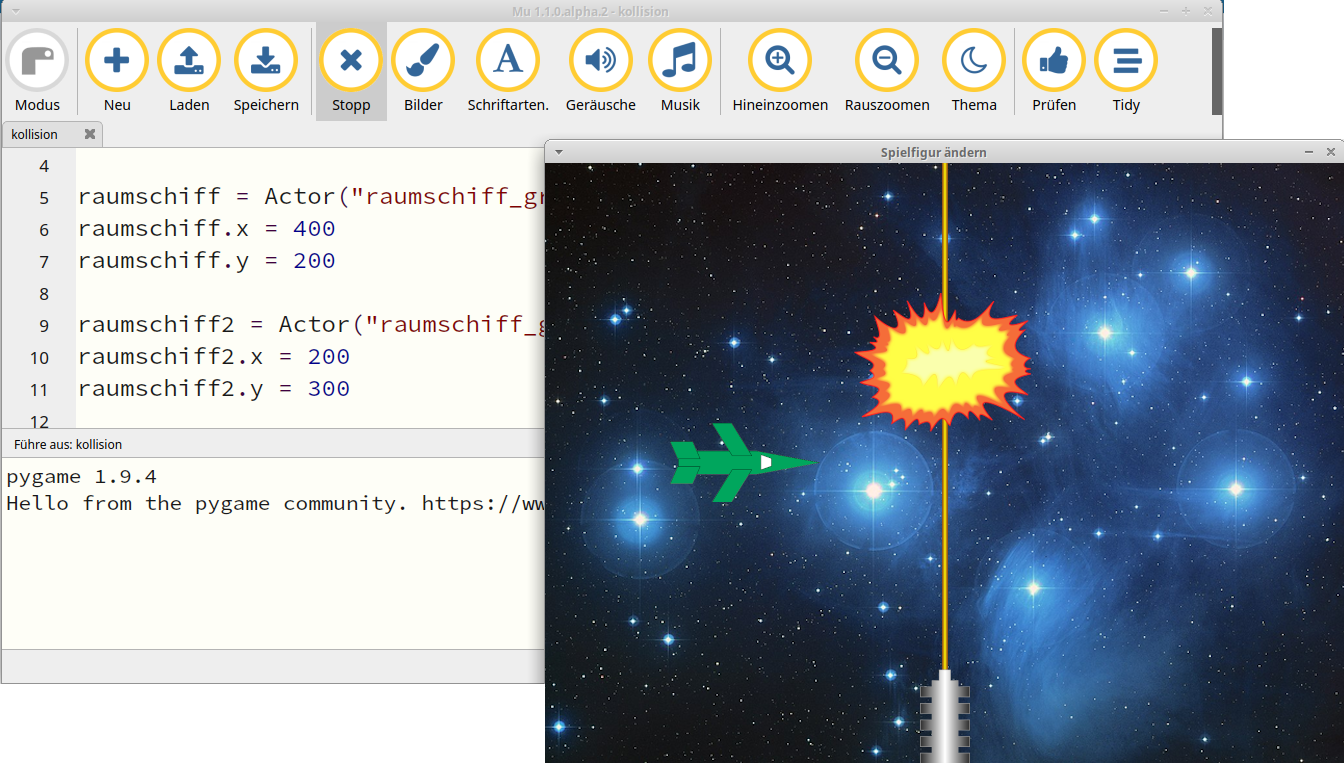The image size is (1344, 763).
Task: Close the kollision tab
Action: pos(90,134)
